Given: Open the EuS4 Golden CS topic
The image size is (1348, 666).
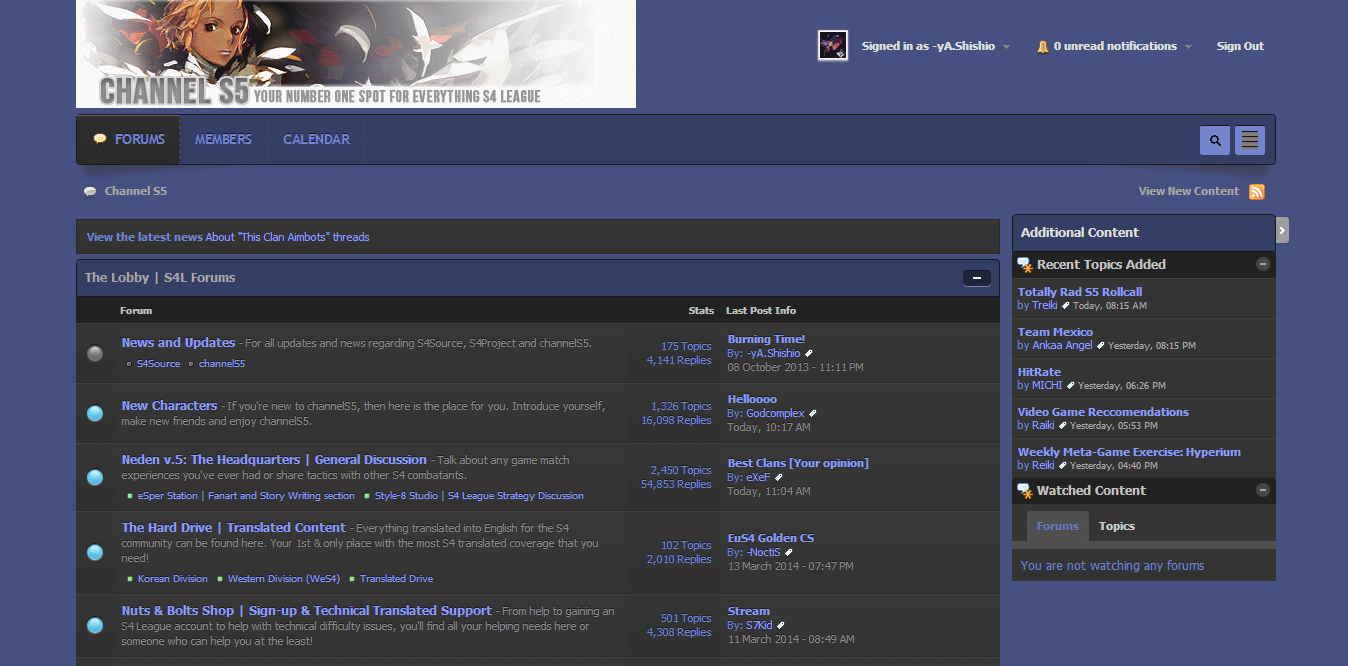Looking at the screenshot, I should click(x=771, y=538).
